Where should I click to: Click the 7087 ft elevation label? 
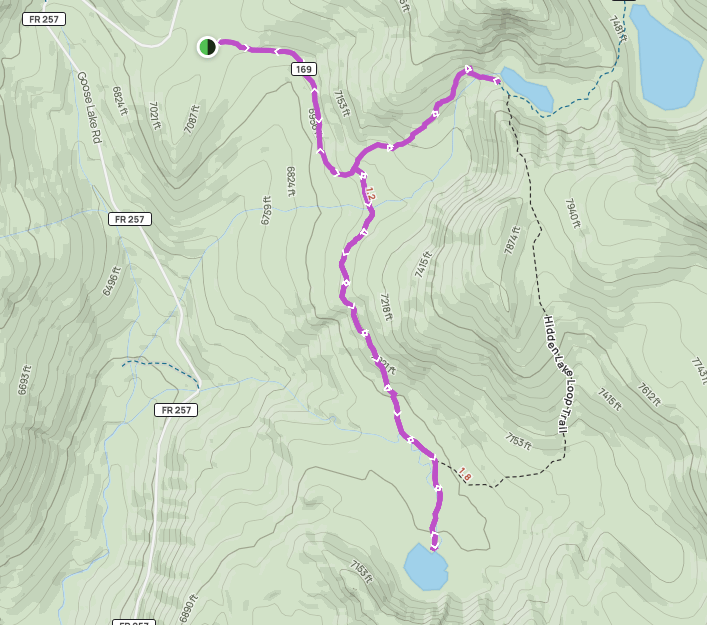click(191, 119)
